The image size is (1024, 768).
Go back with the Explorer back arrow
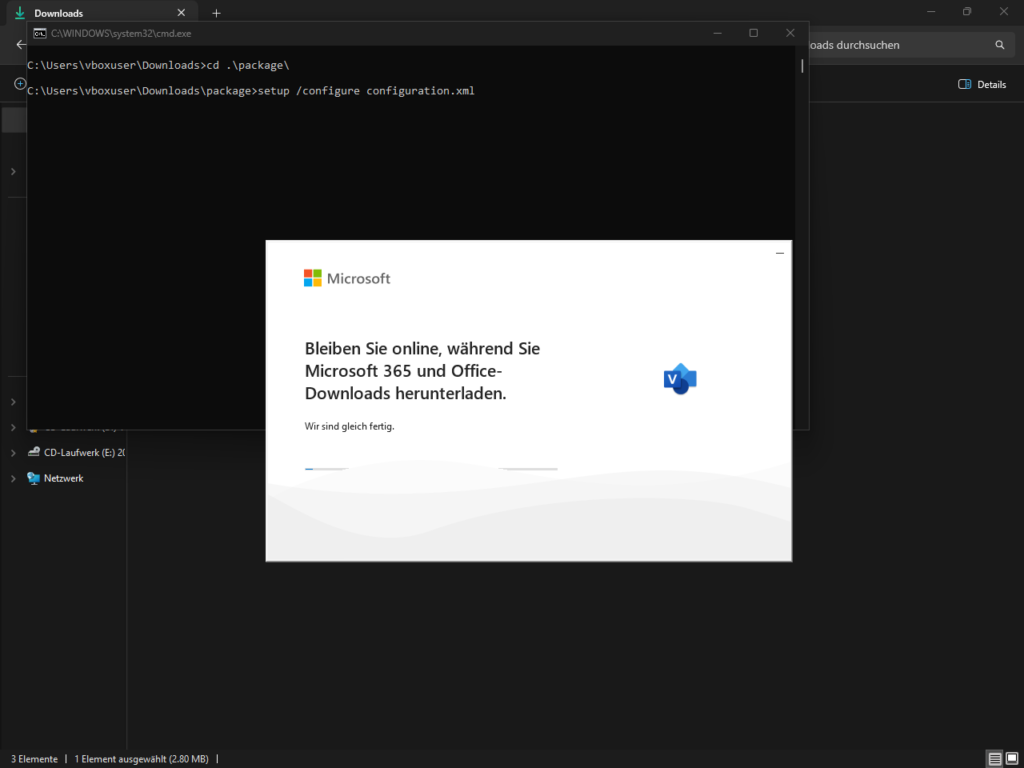(x=20, y=45)
